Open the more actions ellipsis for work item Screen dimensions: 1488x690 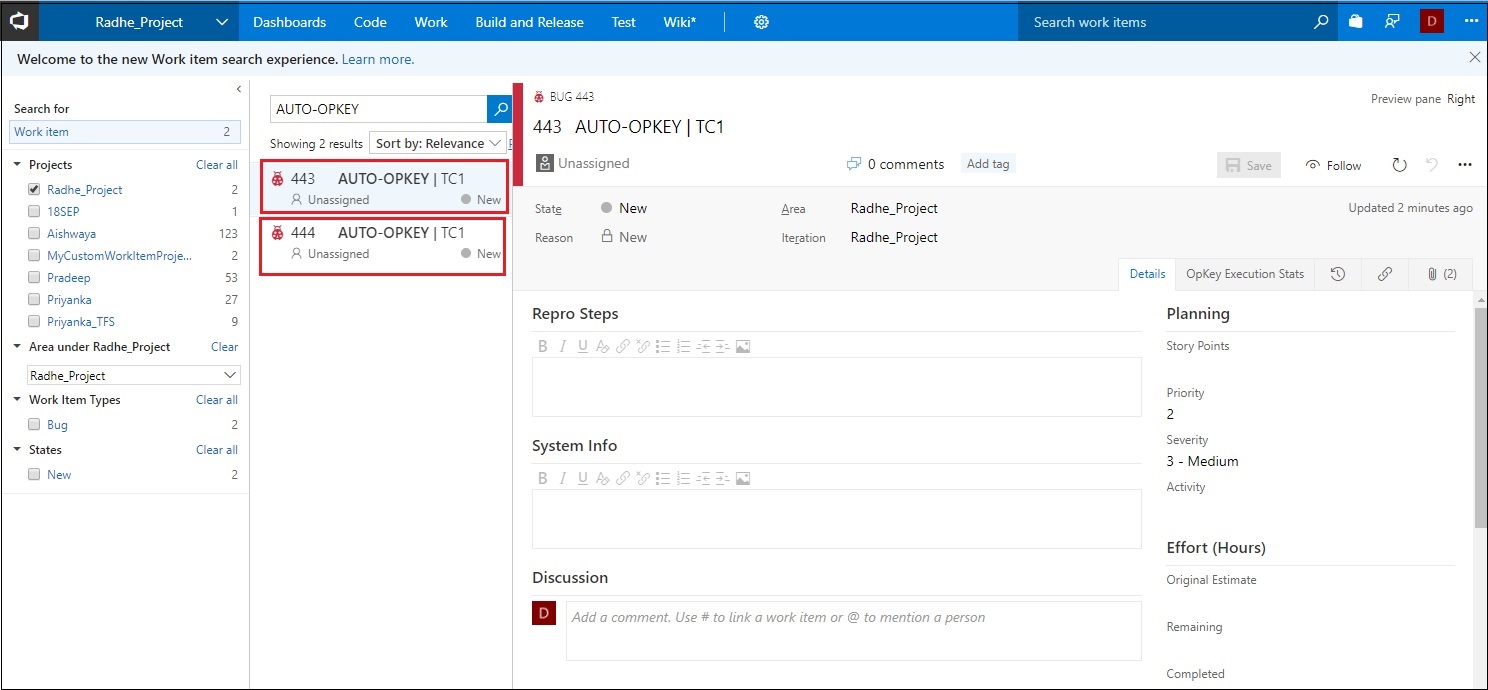click(x=1465, y=165)
